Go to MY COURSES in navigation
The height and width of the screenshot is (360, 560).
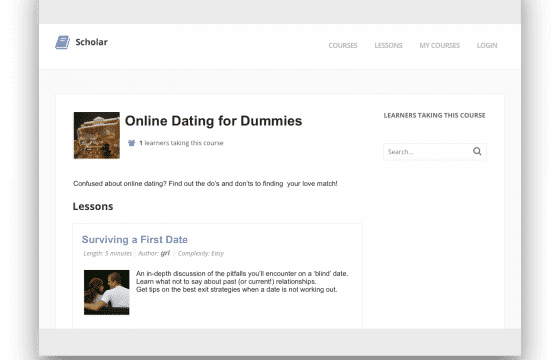(440, 45)
